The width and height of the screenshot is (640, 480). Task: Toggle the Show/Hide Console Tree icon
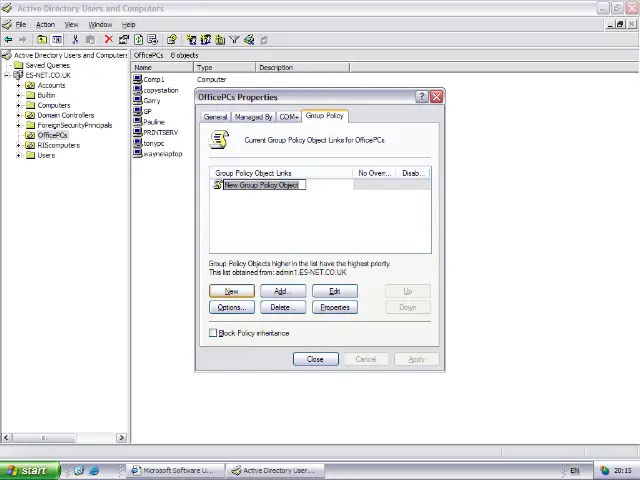[x=57, y=40]
